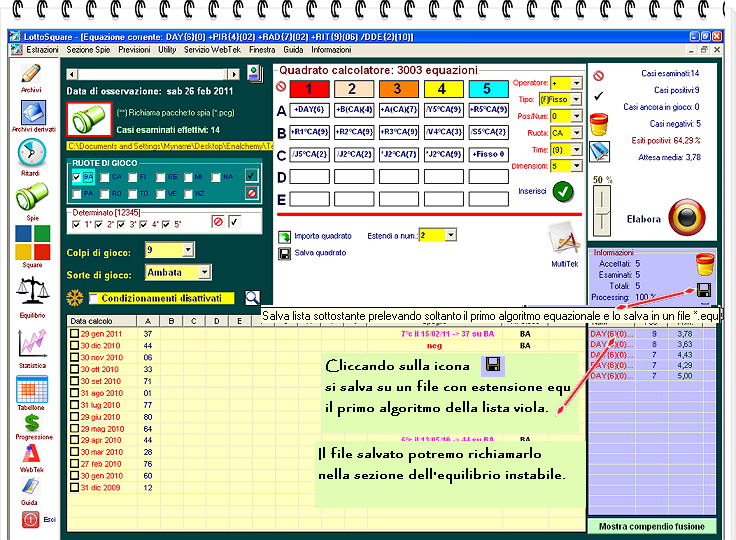This screenshot has height=540, width=736.
Task: Open the Pos/Num dropdown
Action: [x=576, y=116]
